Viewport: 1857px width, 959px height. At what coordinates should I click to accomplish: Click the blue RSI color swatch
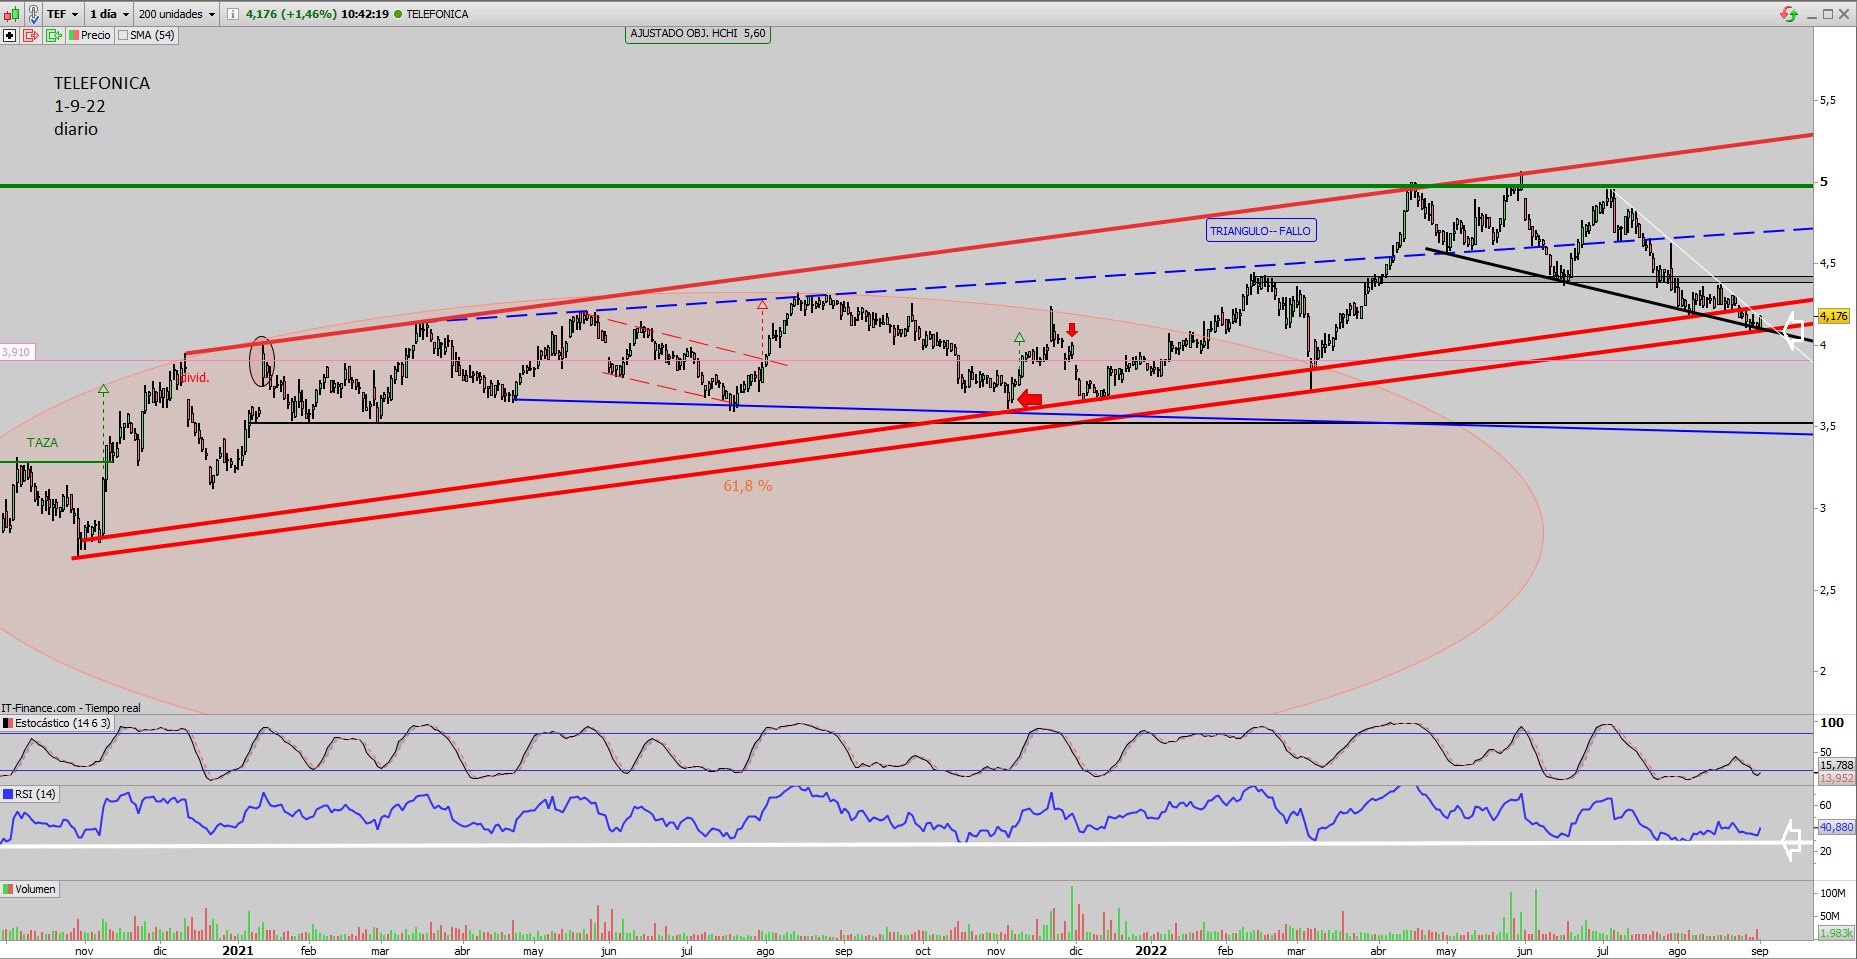tap(8, 794)
